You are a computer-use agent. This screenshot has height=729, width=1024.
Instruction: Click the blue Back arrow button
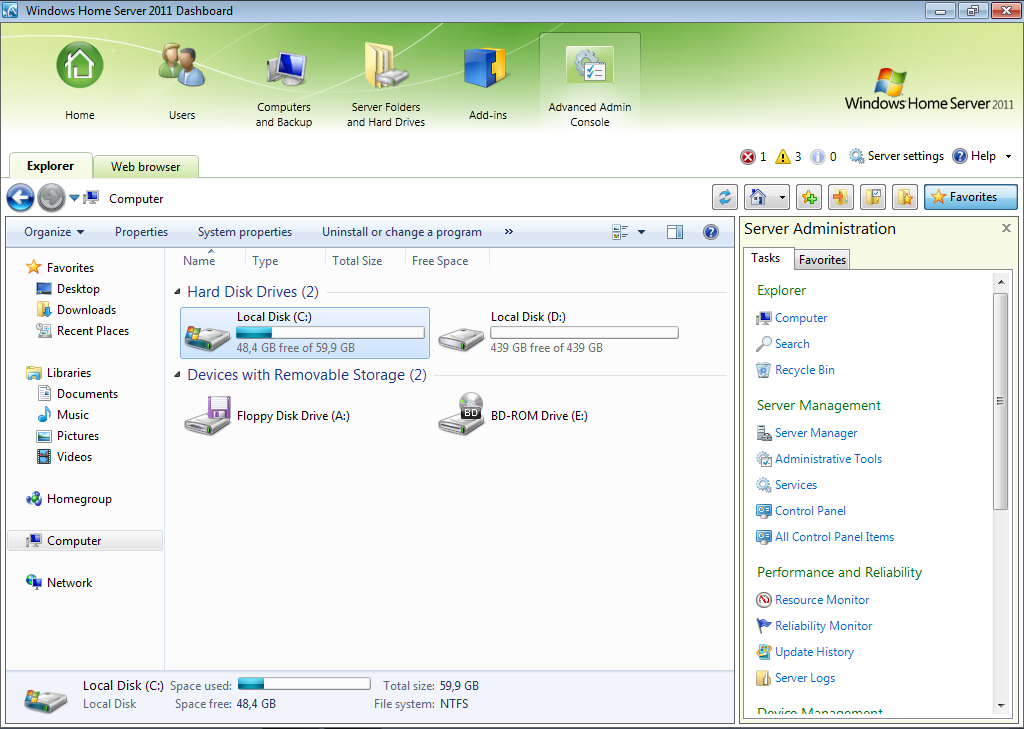pos(20,197)
